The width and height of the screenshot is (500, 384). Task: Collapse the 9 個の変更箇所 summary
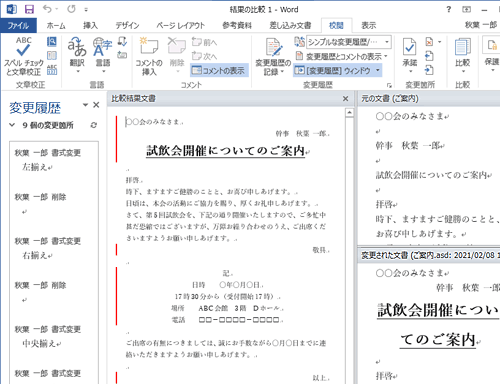[12, 125]
